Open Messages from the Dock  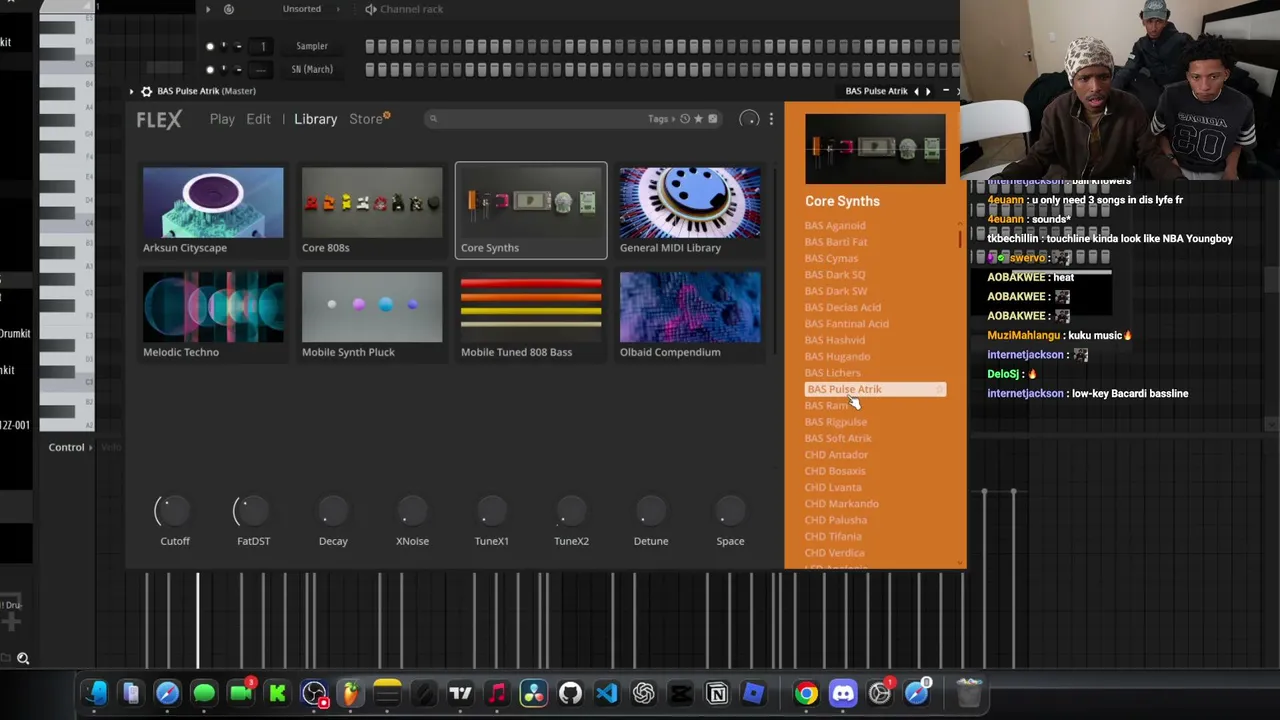pyautogui.click(x=204, y=693)
